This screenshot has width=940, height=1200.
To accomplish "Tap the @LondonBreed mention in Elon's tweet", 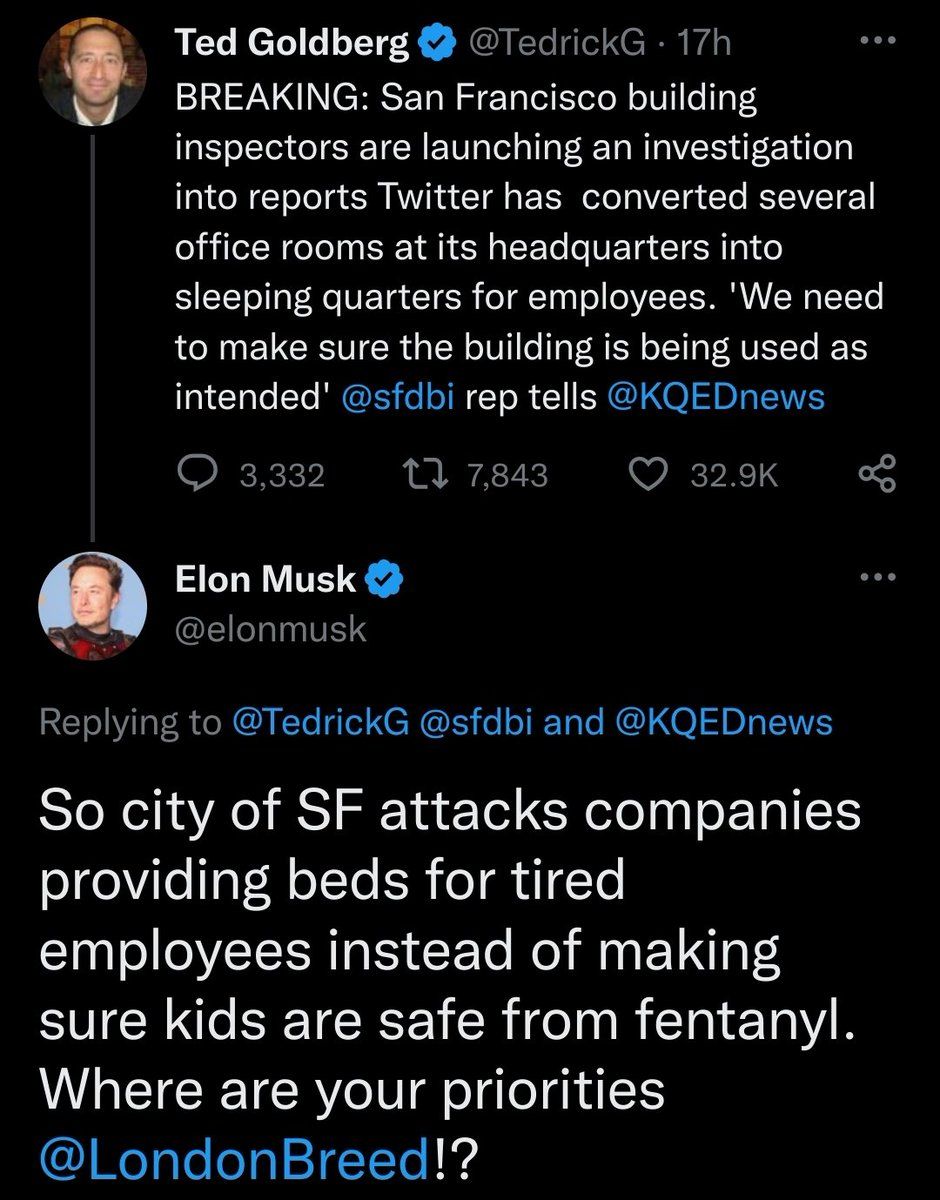I will pos(232,1158).
